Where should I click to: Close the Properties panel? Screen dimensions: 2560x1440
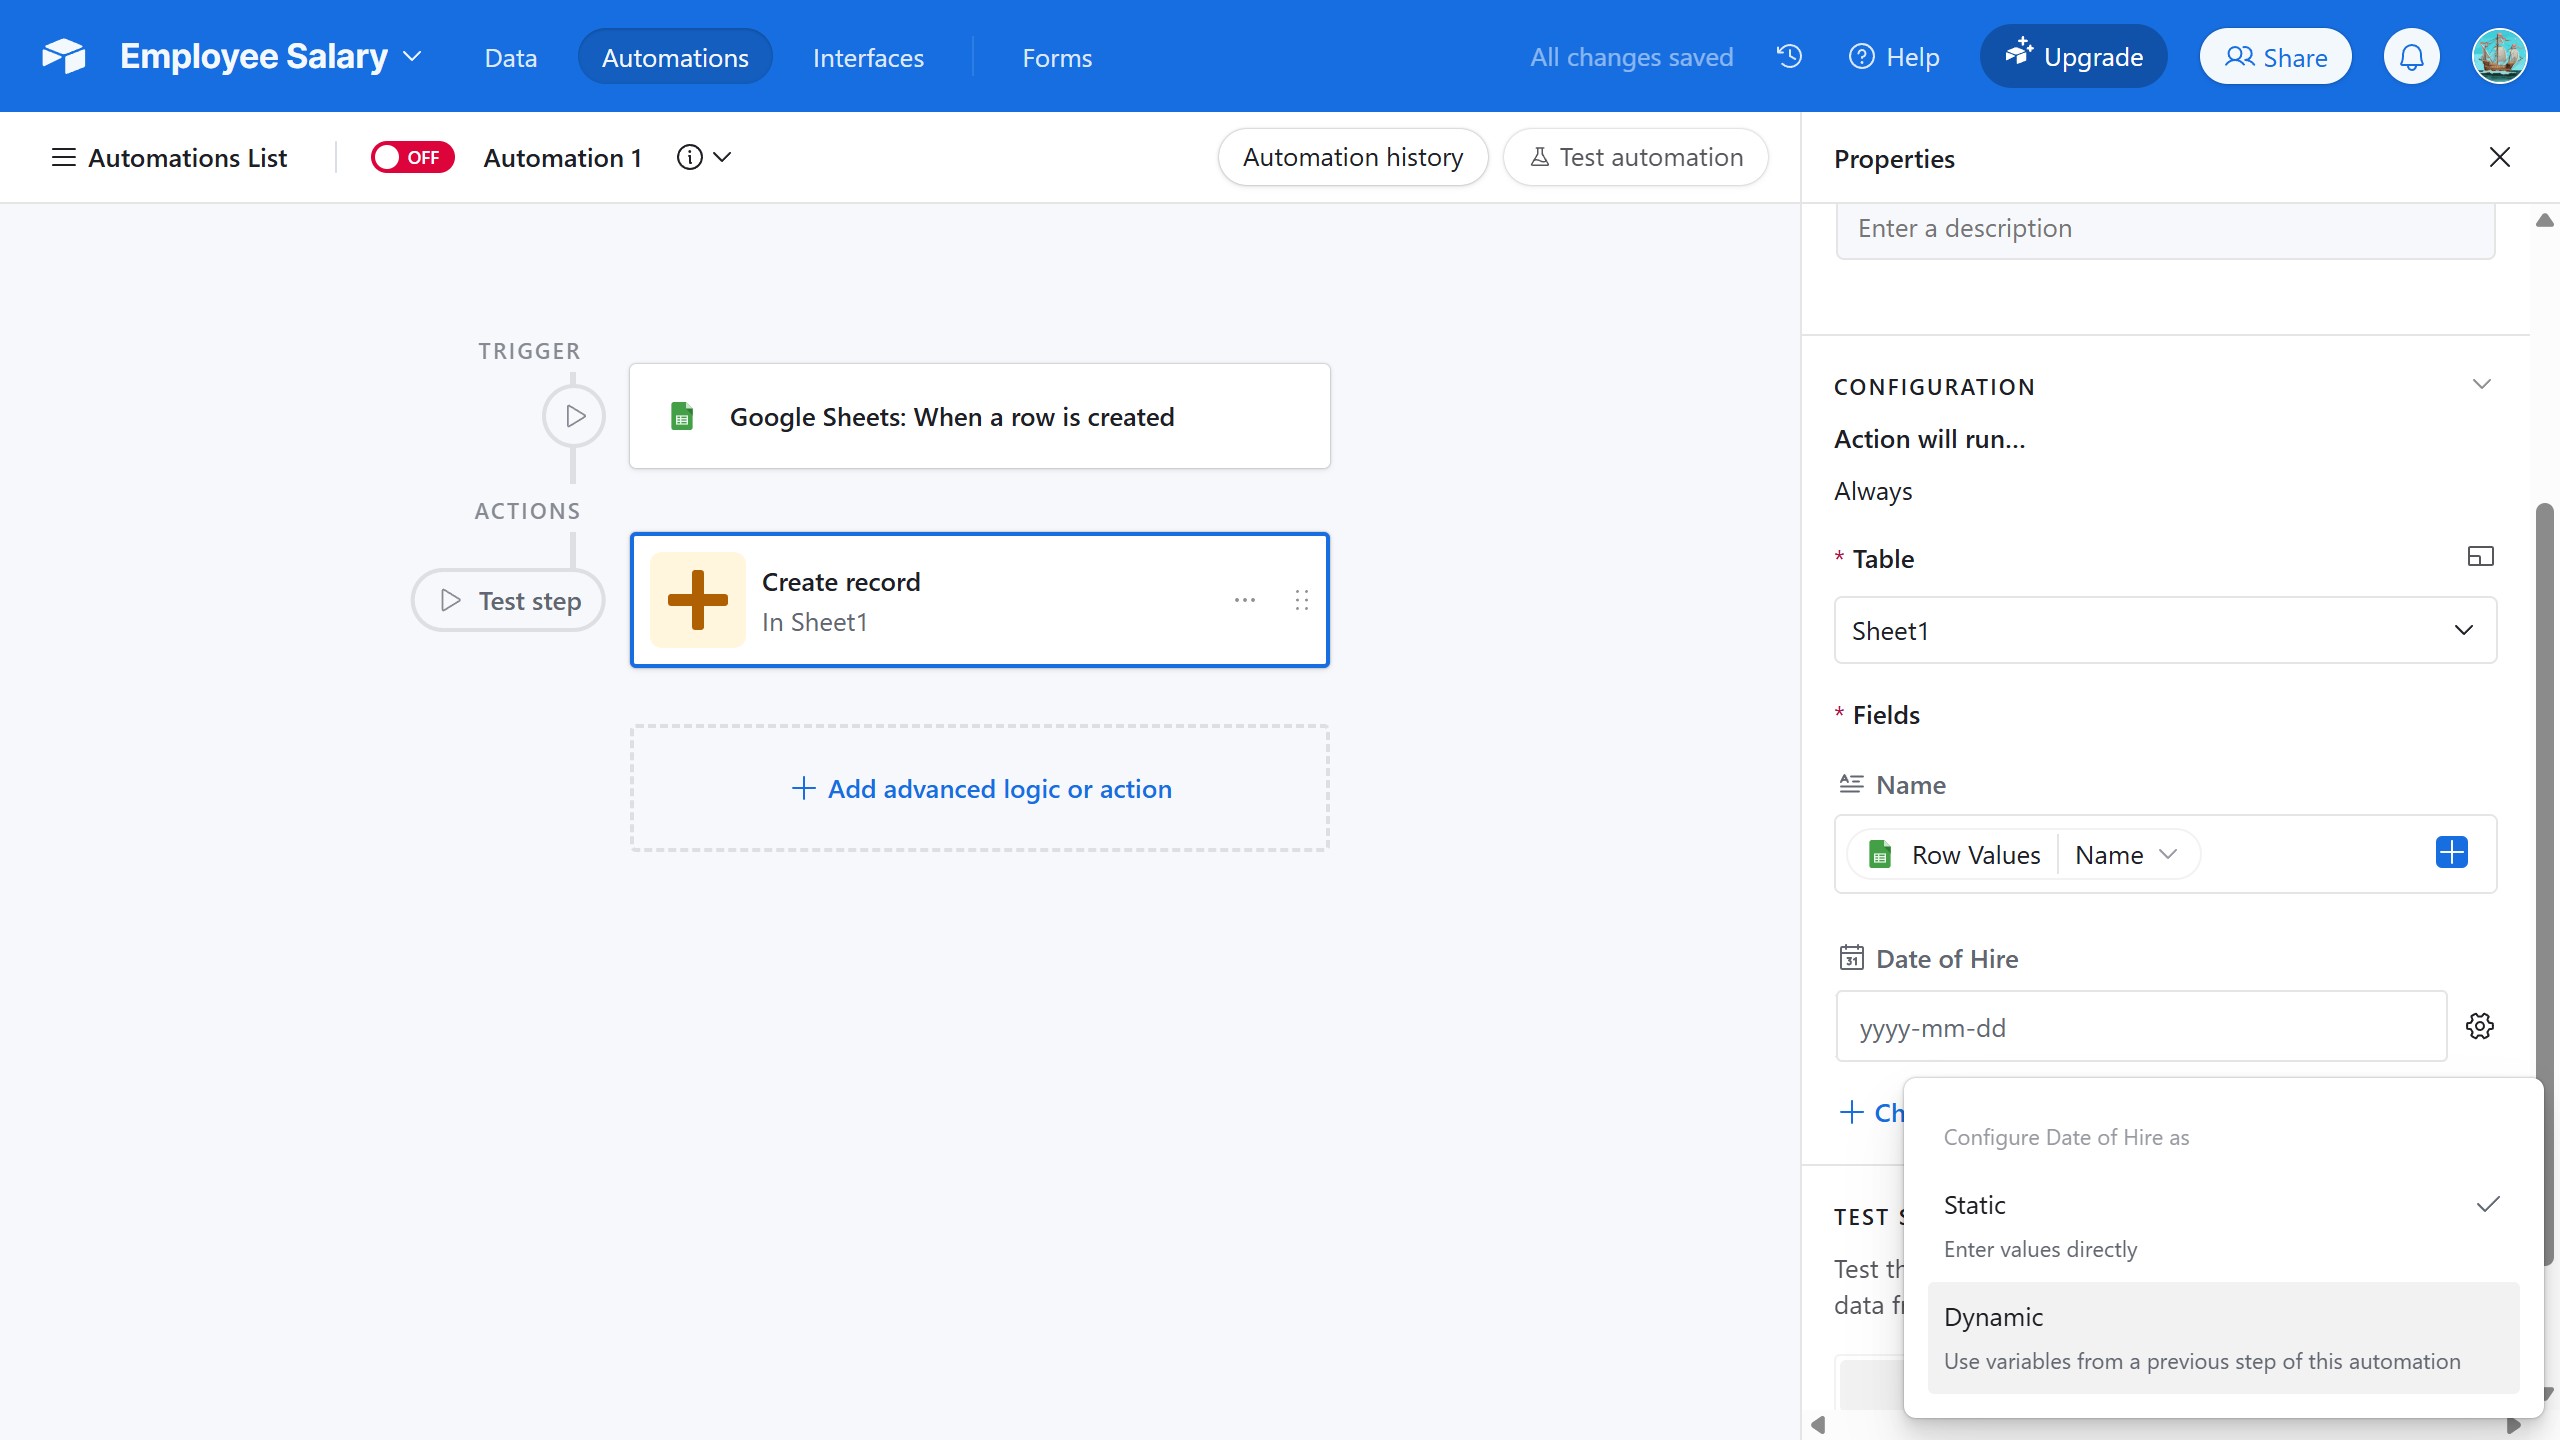2499,157
